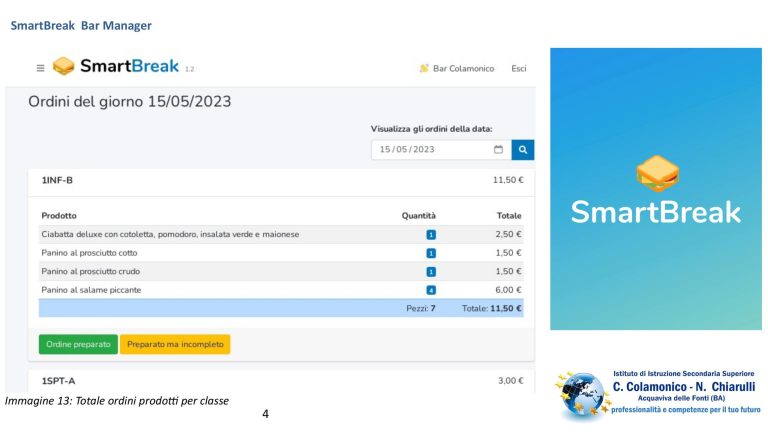The width and height of the screenshot is (768, 432).
Task: Open the calendar picker icon
Action: point(498,149)
